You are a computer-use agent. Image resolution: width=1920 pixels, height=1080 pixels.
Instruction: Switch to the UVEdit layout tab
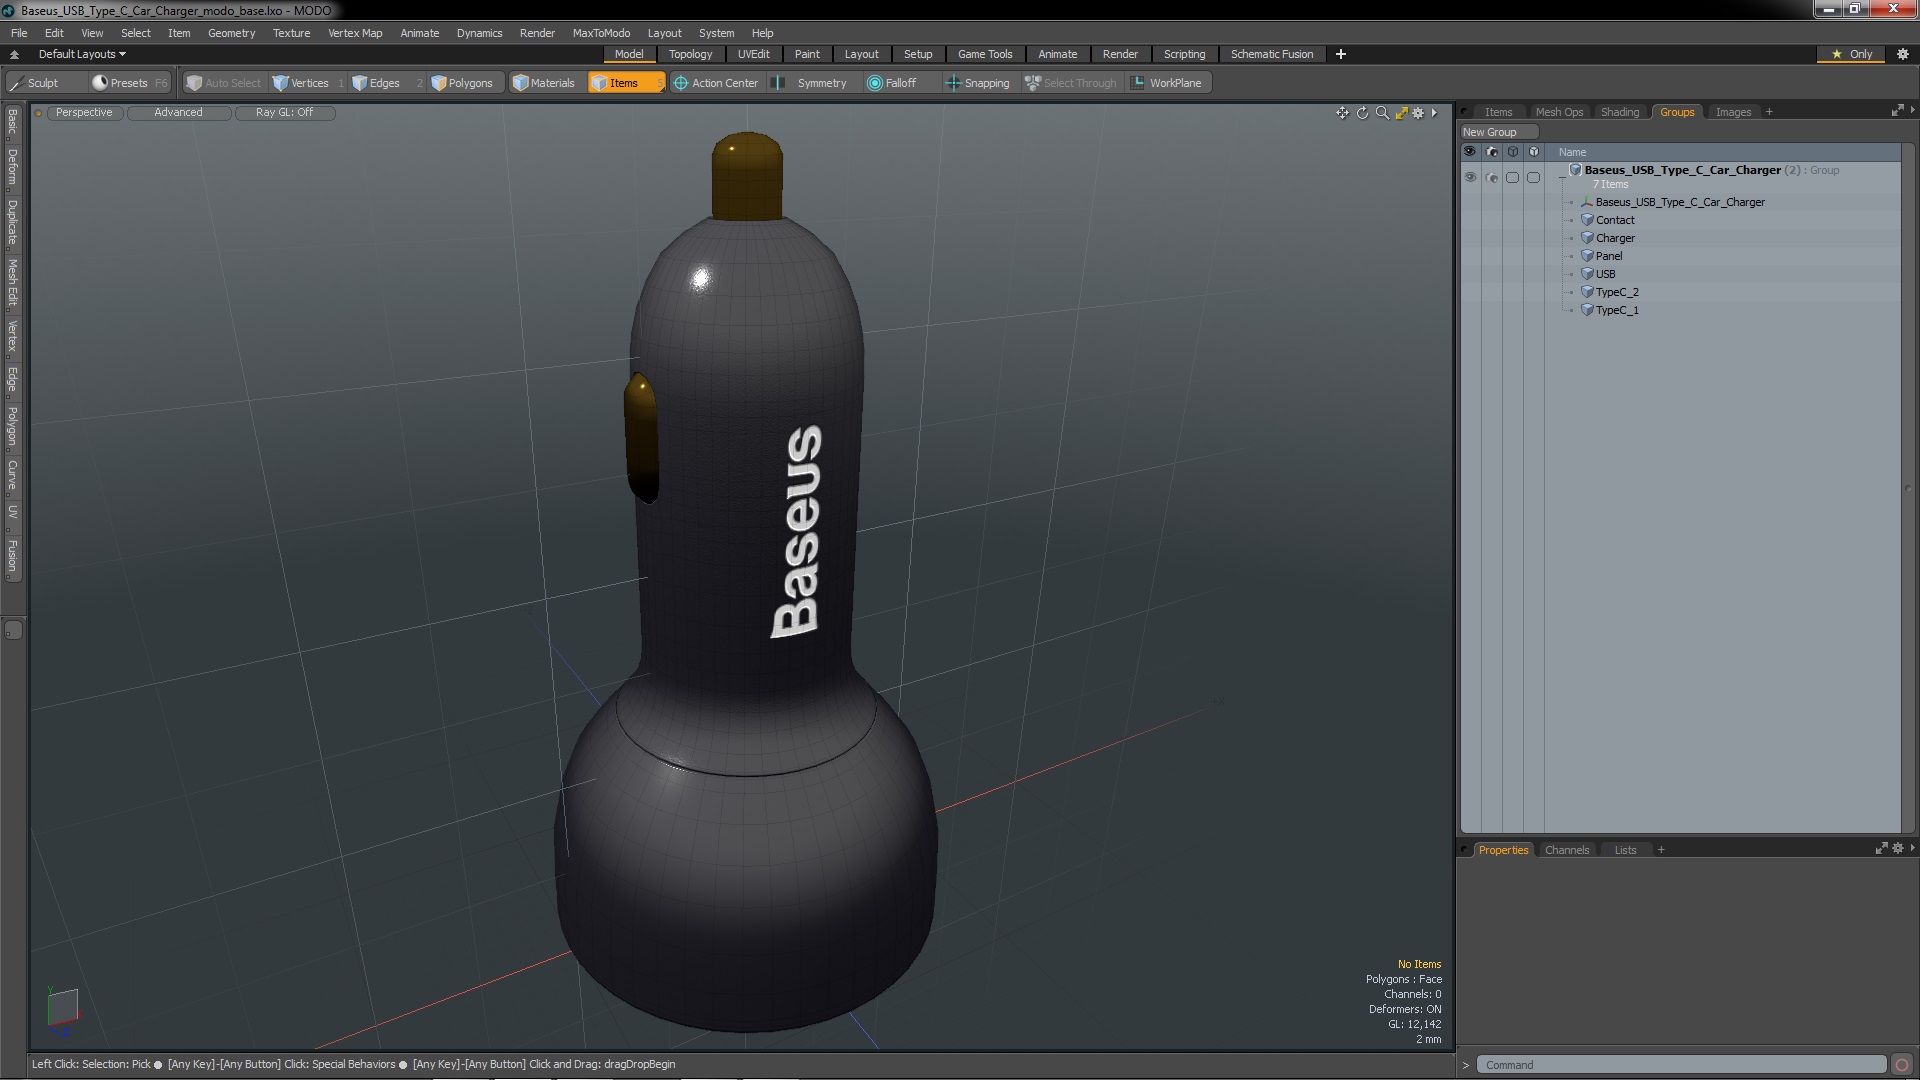(753, 54)
